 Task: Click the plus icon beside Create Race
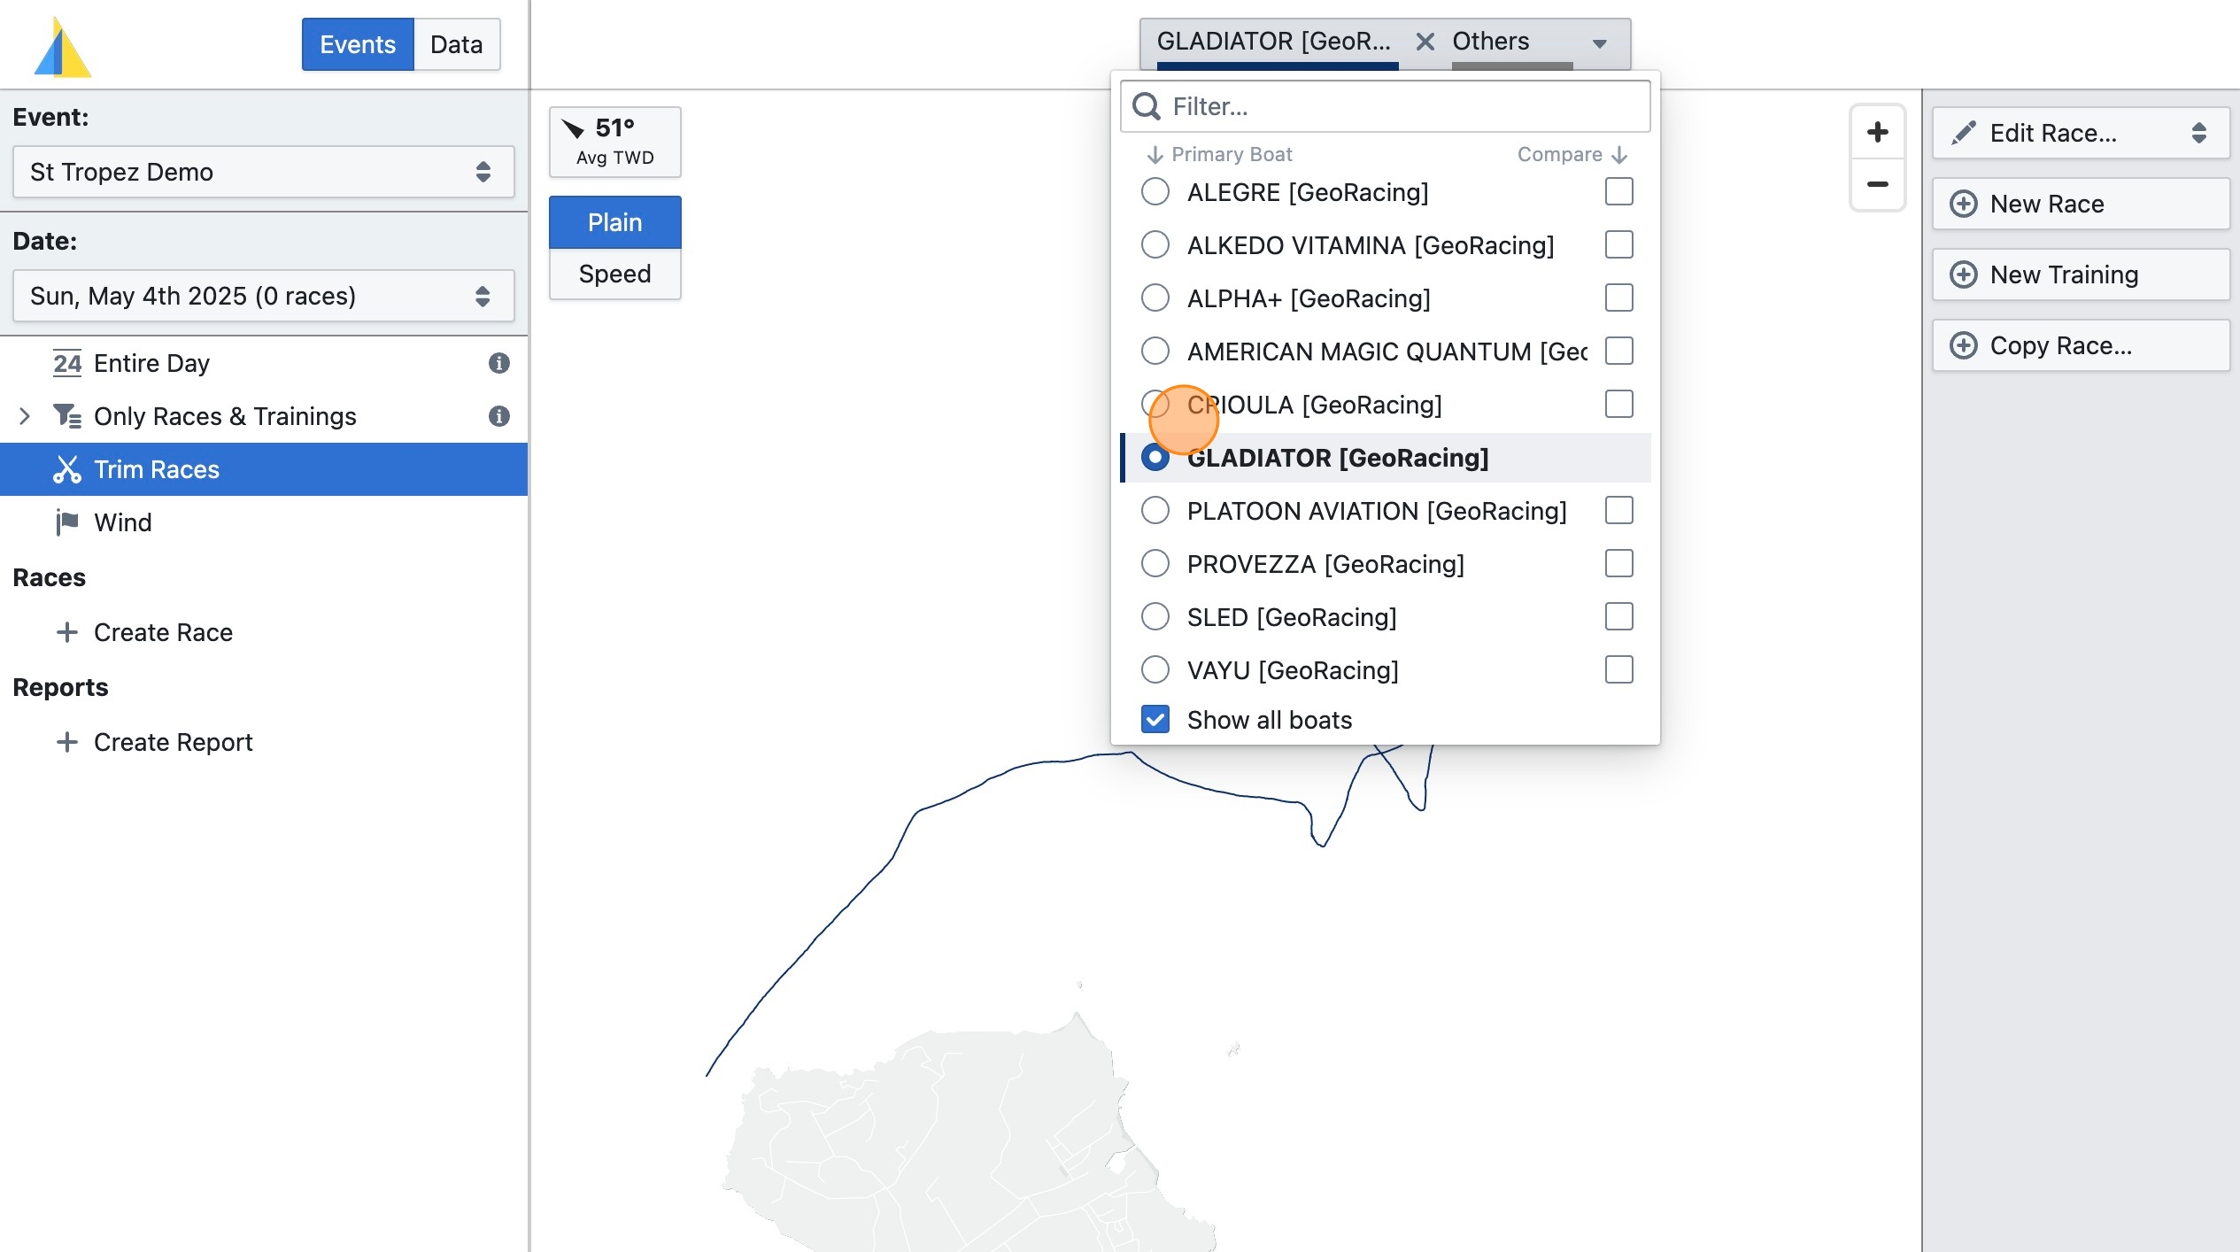pos(67,632)
